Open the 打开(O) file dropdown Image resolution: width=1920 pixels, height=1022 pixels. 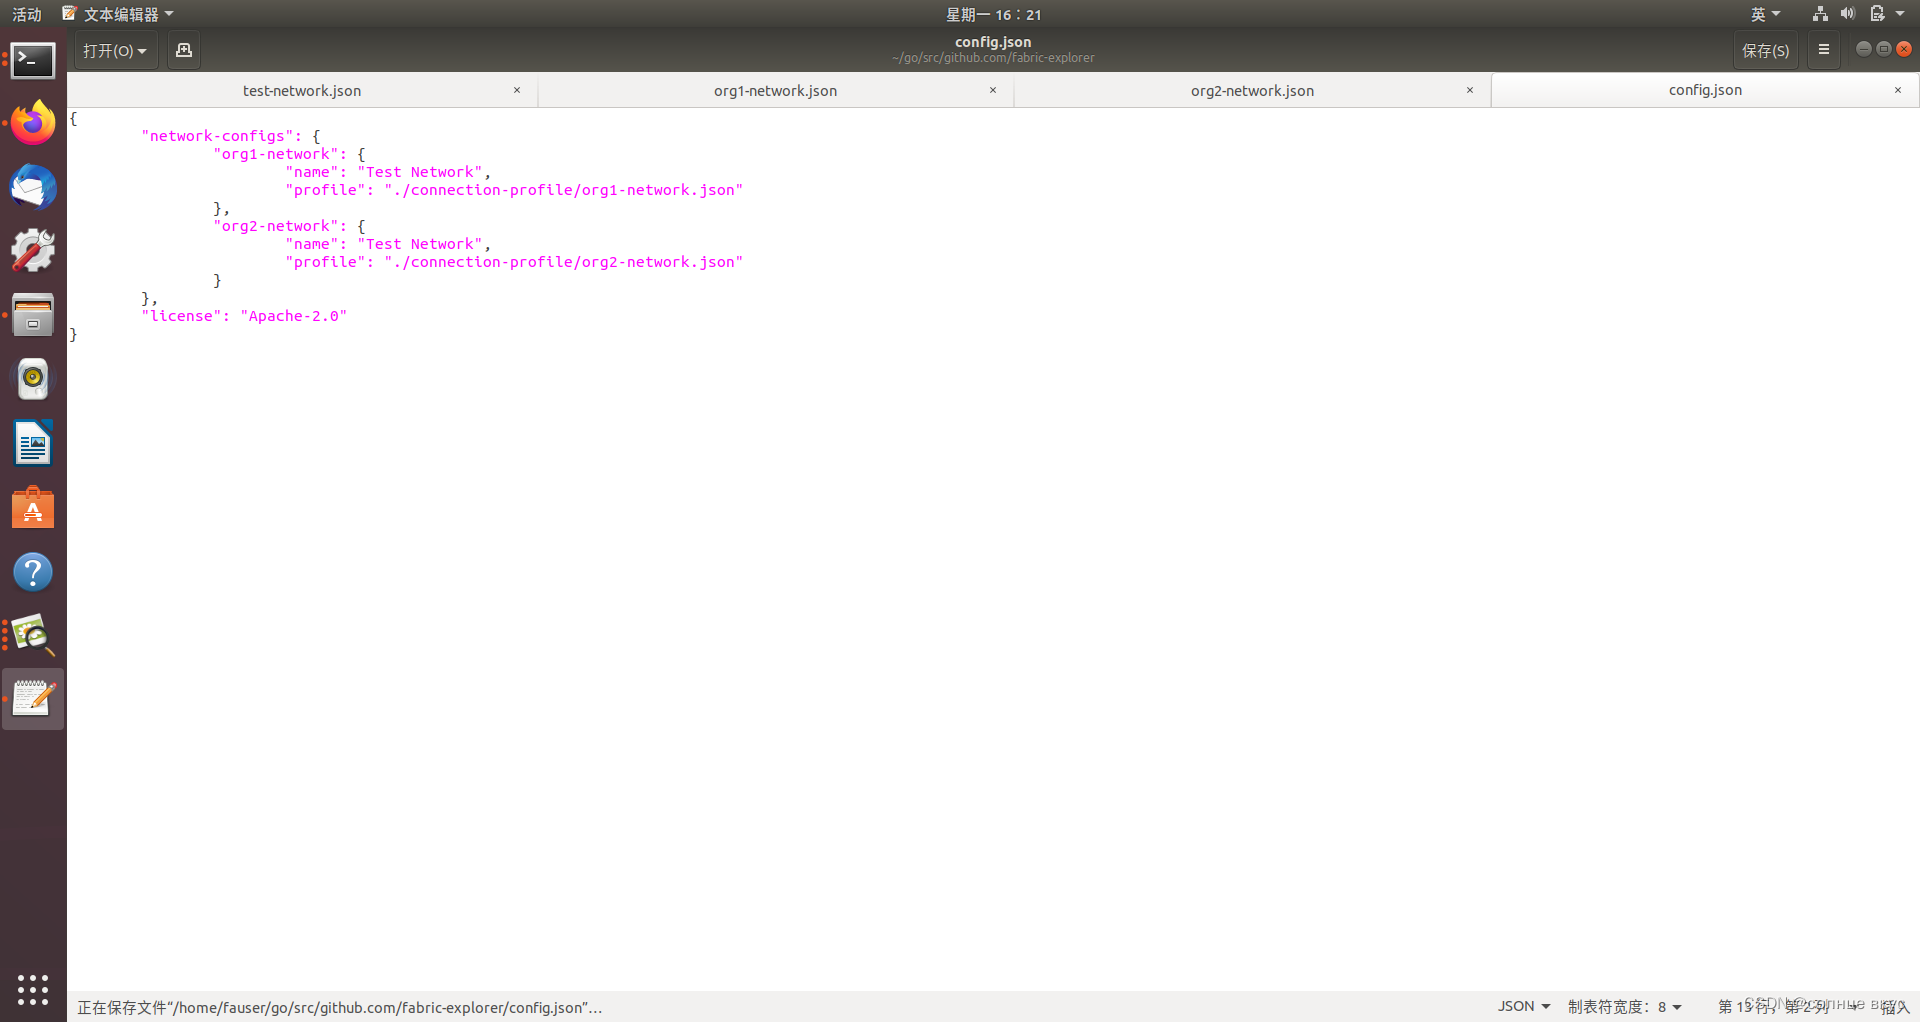click(115, 50)
